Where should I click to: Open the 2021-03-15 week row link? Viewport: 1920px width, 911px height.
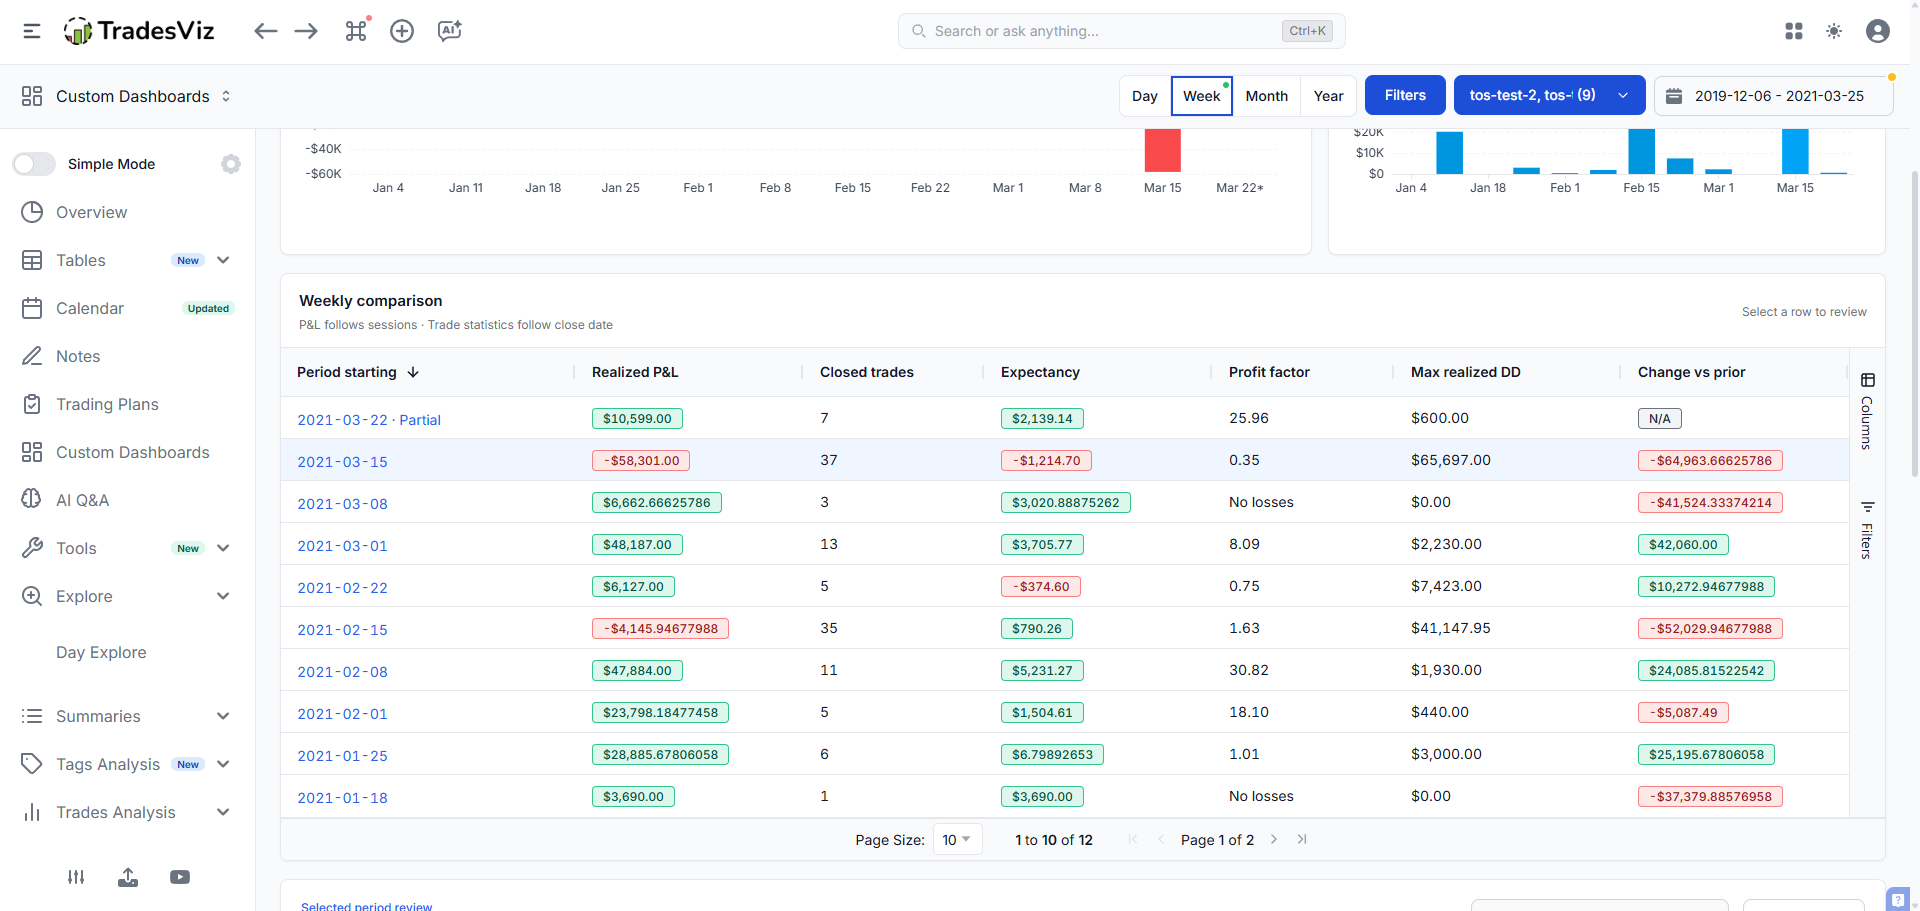(x=342, y=462)
